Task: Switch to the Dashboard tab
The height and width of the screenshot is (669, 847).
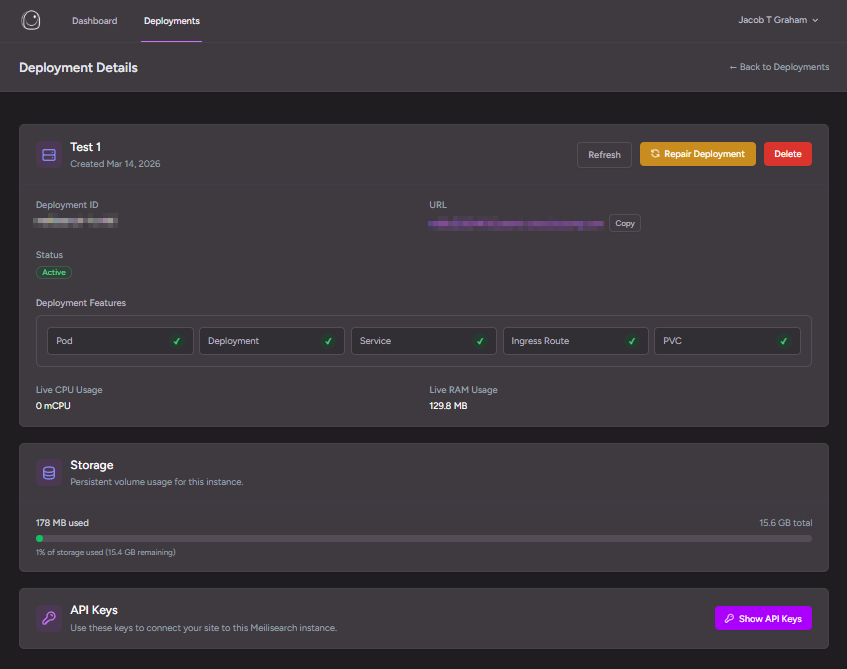Action: (94, 20)
